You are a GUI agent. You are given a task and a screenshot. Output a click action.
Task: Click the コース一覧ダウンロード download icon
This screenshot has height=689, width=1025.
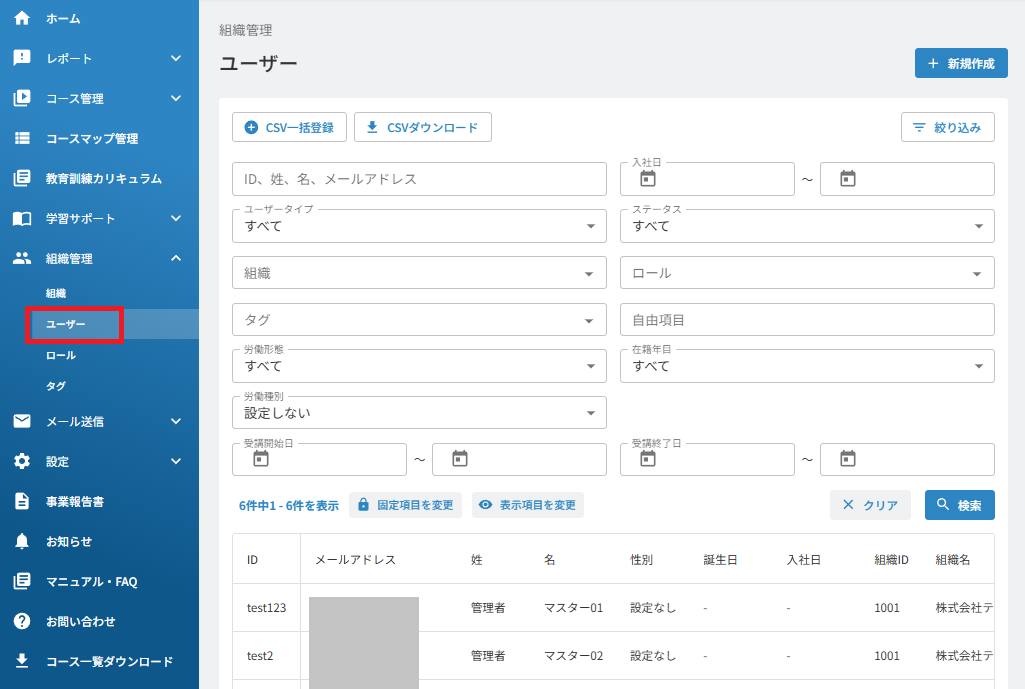pyautogui.click(x=22, y=661)
